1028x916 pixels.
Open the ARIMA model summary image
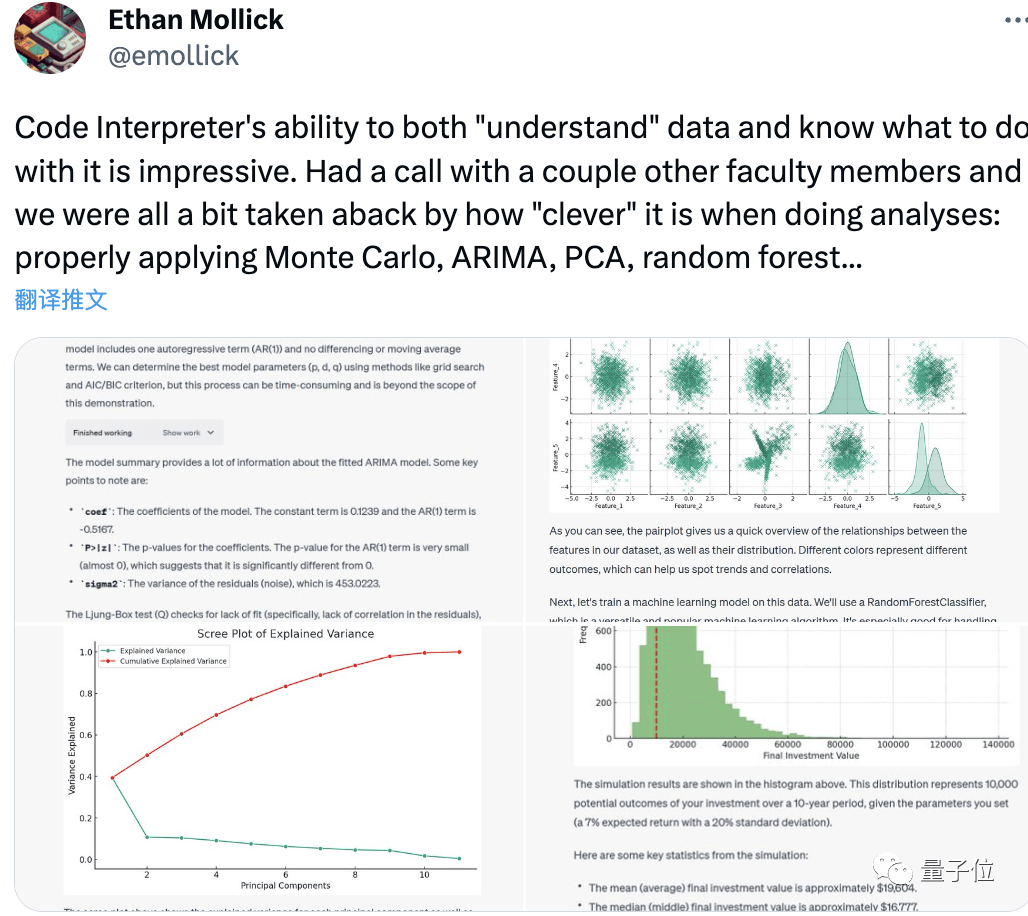point(269,479)
